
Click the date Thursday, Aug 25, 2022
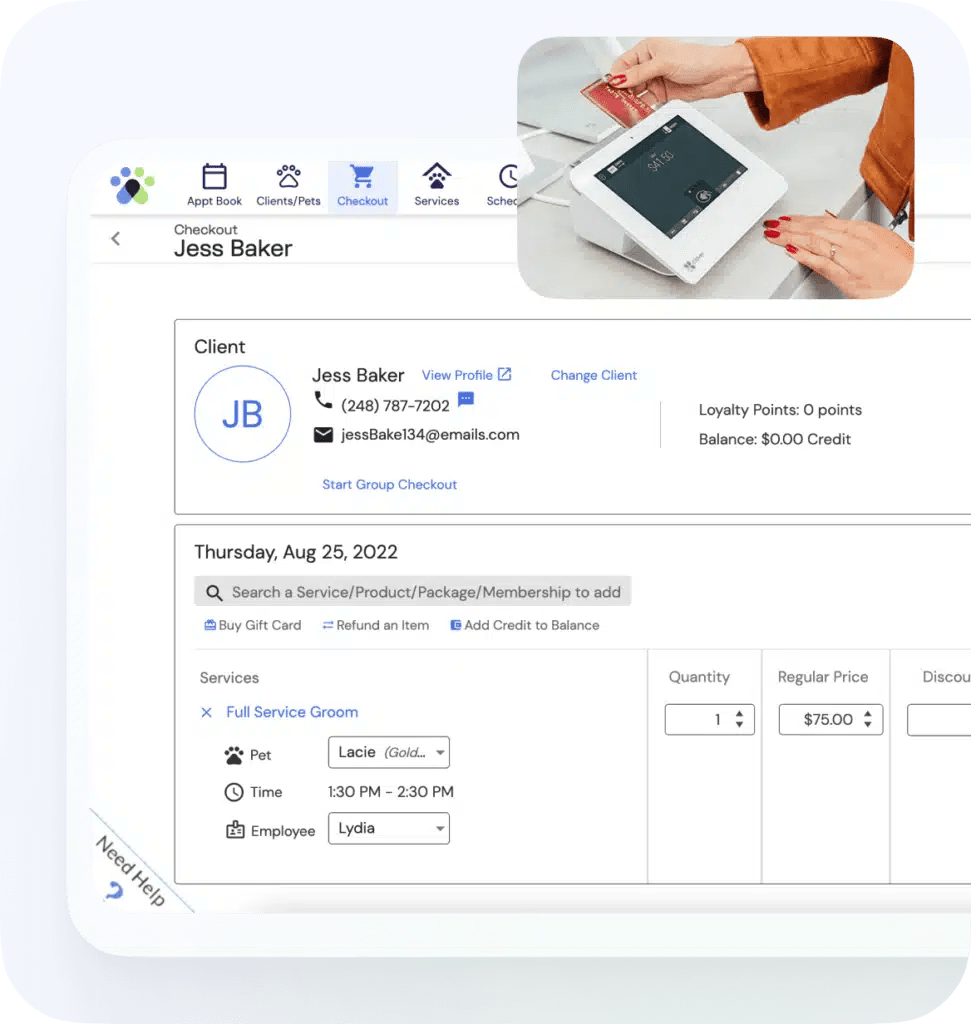coord(296,552)
